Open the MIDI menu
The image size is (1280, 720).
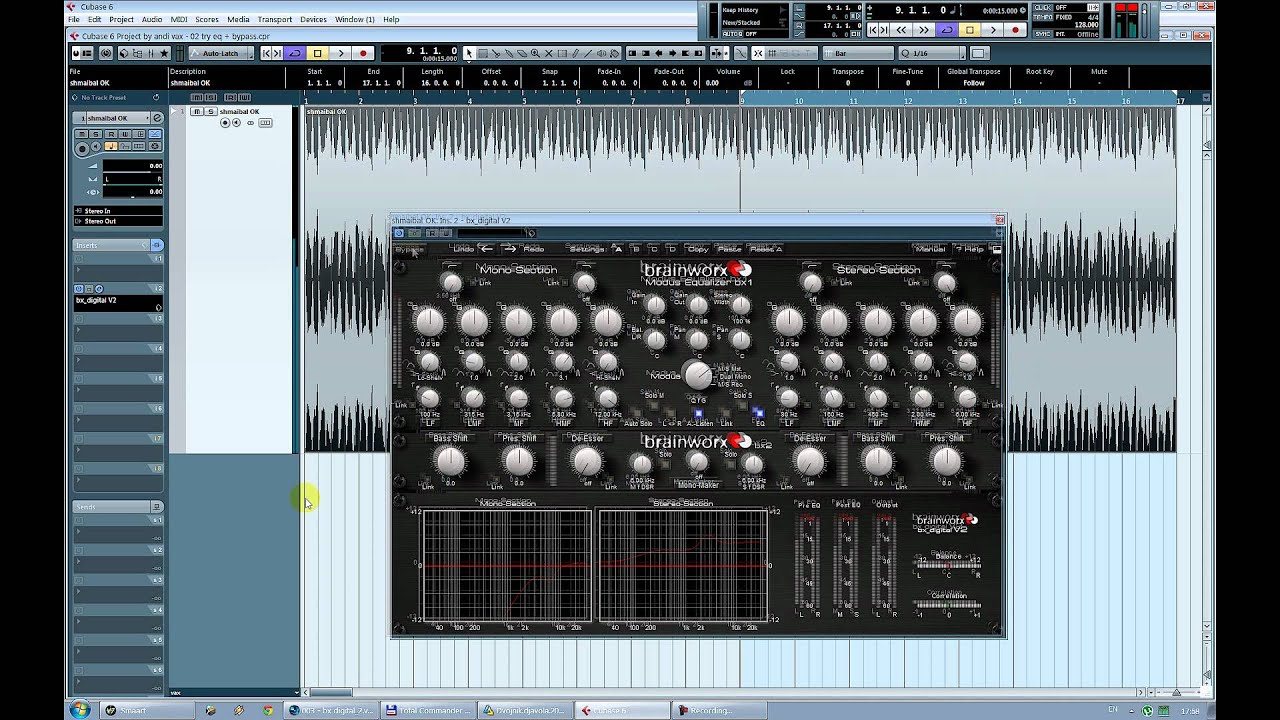click(x=179, y=19)
